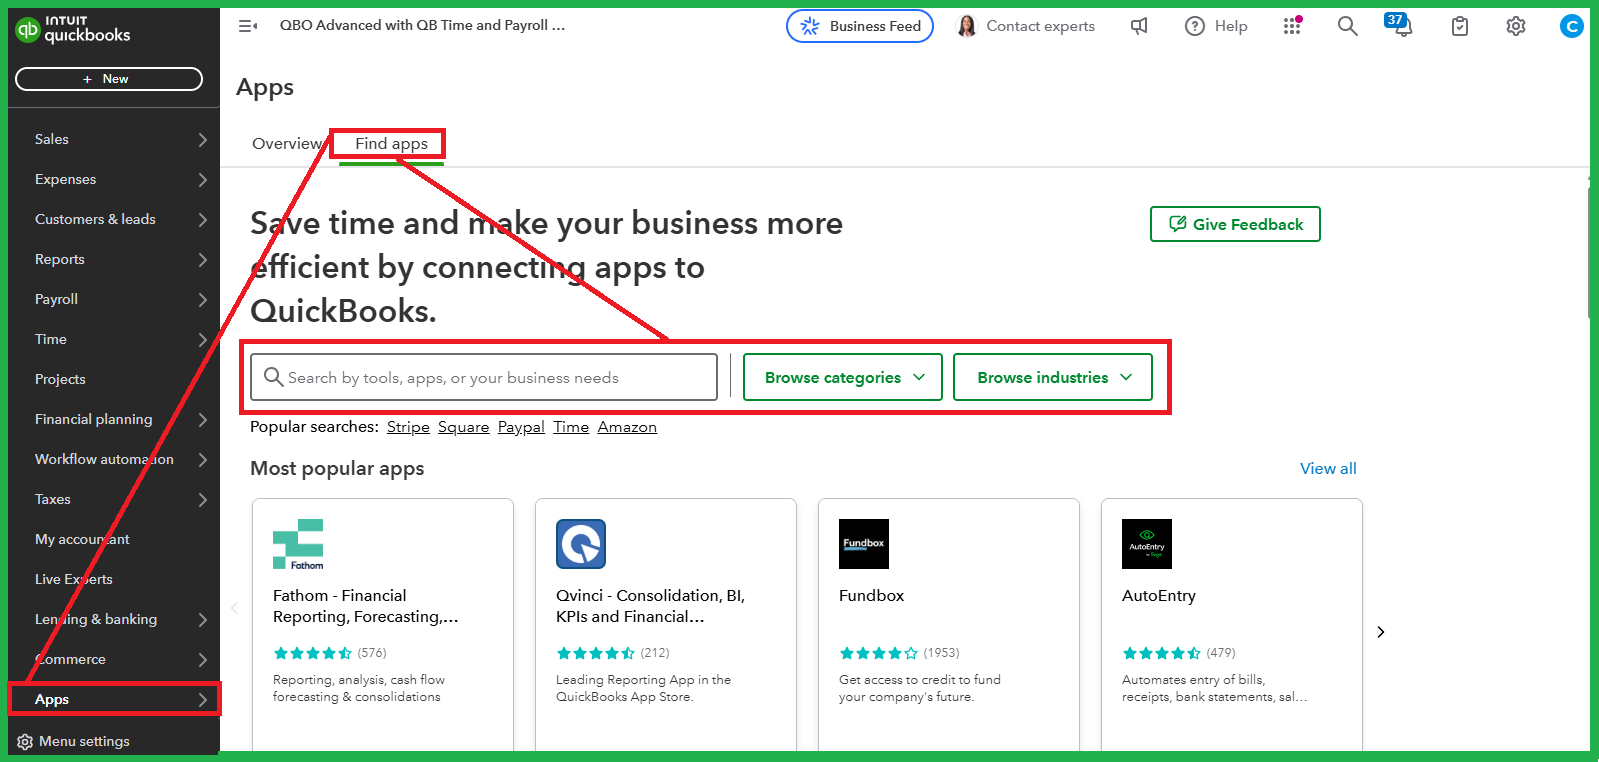Click the Give Feedback button
Screen dimensions: 1599x762
pos(1235,224)
